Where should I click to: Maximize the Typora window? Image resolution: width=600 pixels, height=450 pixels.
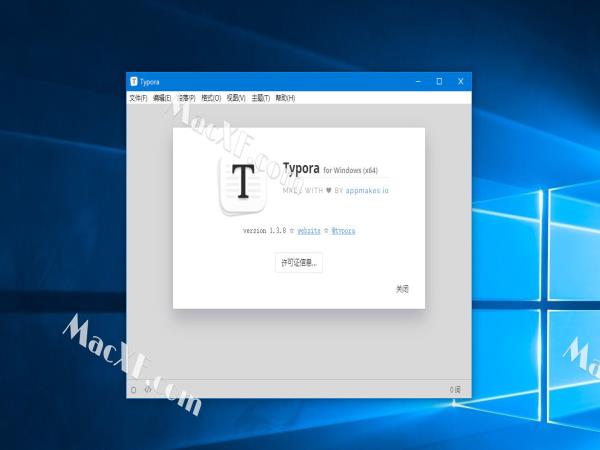point(439,82)
